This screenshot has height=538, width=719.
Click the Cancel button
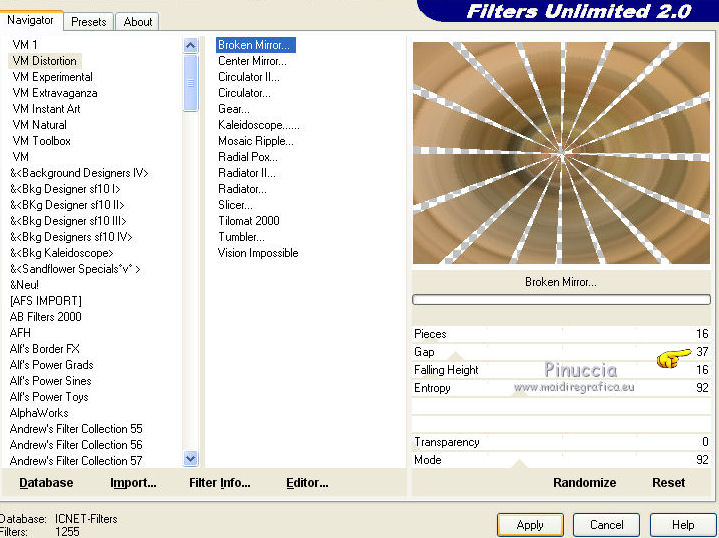[606, 525]
